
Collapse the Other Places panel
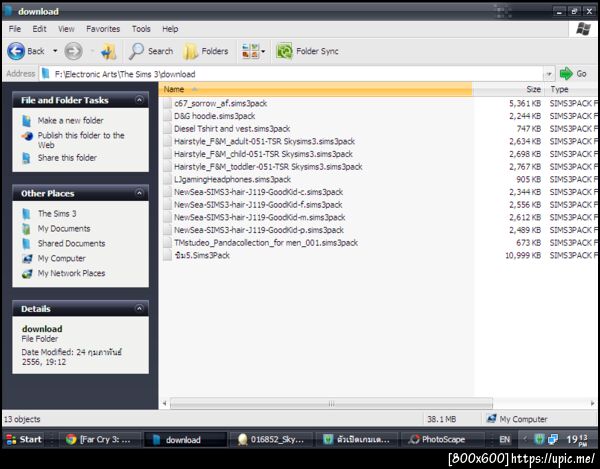tap(139, 193)
